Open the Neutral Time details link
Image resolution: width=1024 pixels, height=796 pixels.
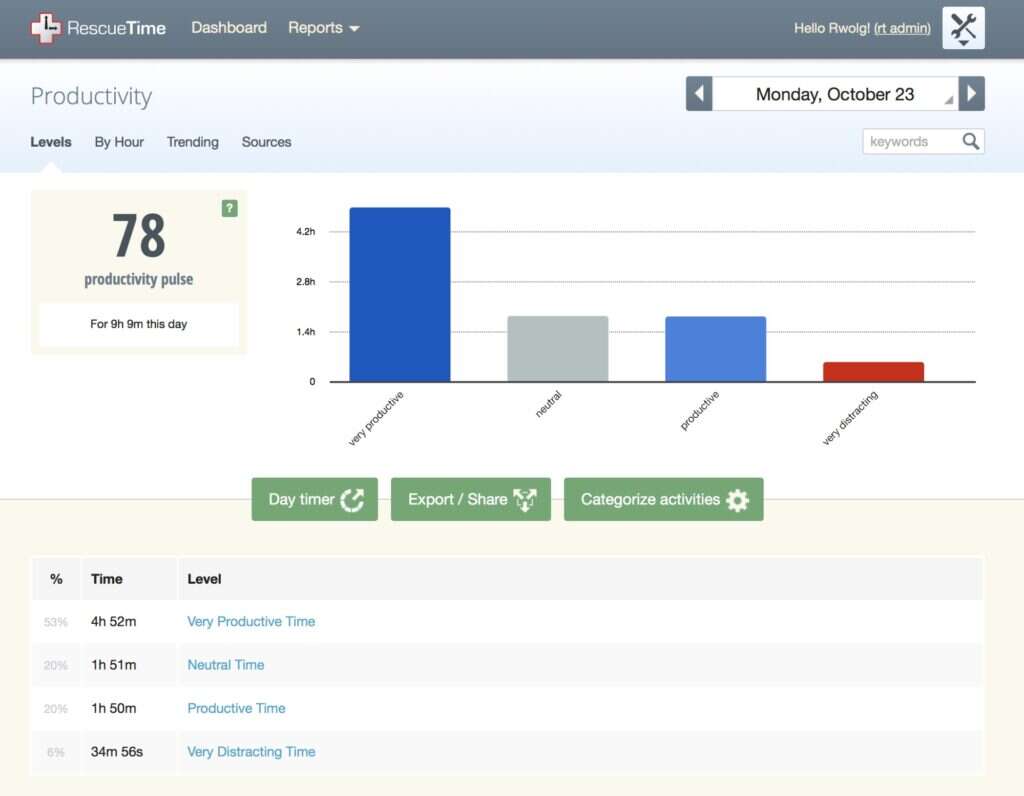pos(226,664)
